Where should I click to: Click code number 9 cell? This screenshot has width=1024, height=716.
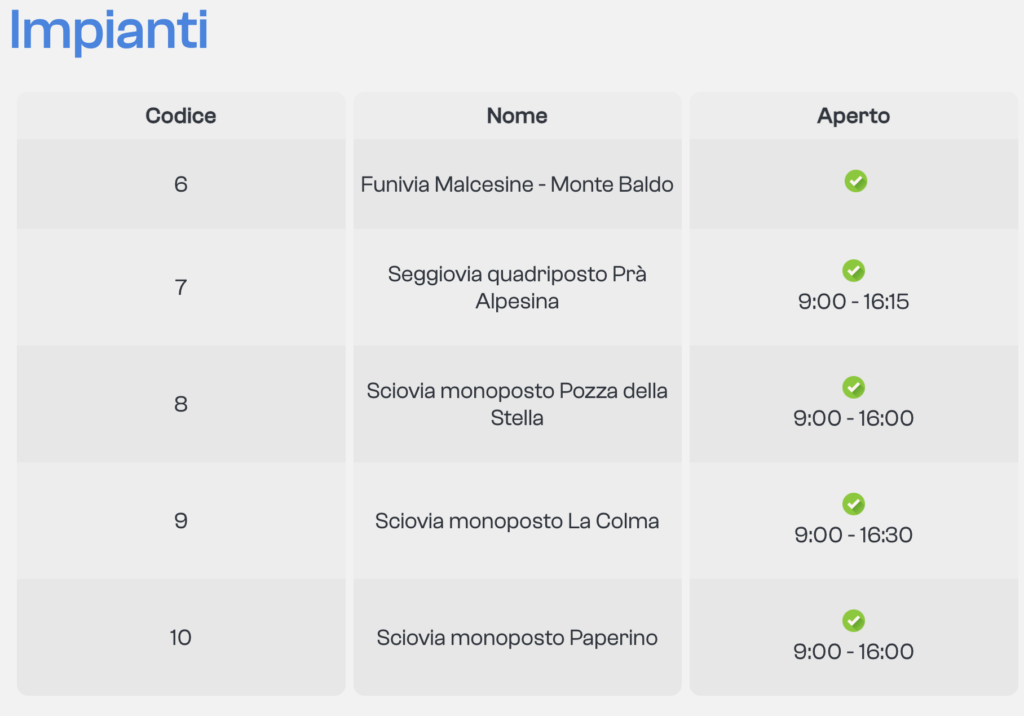(x=181, y=521)
